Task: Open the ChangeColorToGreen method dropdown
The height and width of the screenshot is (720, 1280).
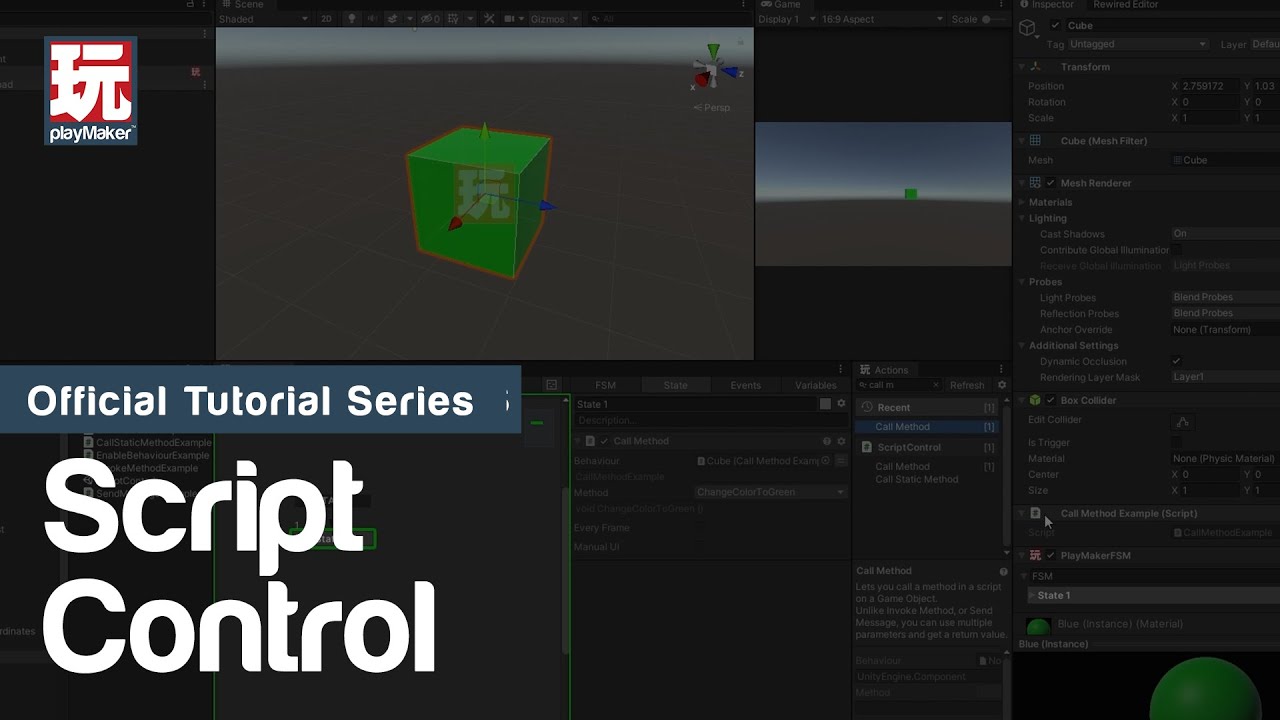Action: pyautogui.click(x=770, y=492)
